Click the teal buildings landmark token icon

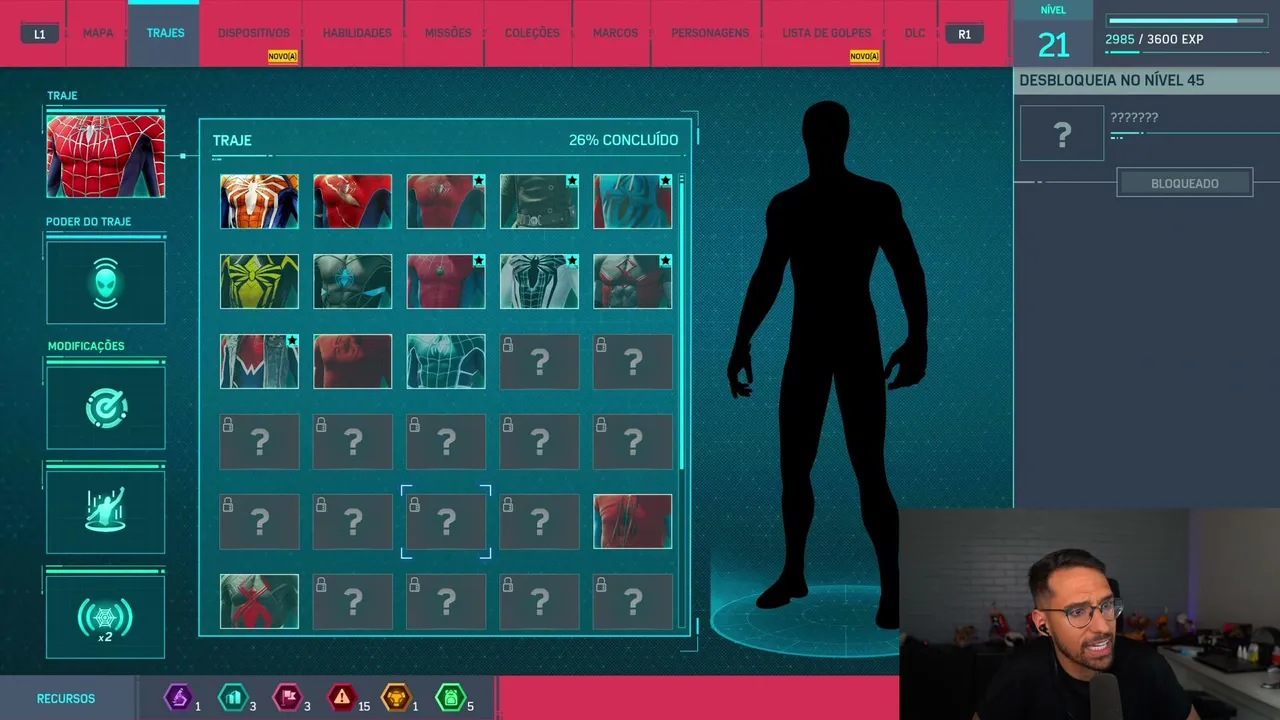[232, 696]
